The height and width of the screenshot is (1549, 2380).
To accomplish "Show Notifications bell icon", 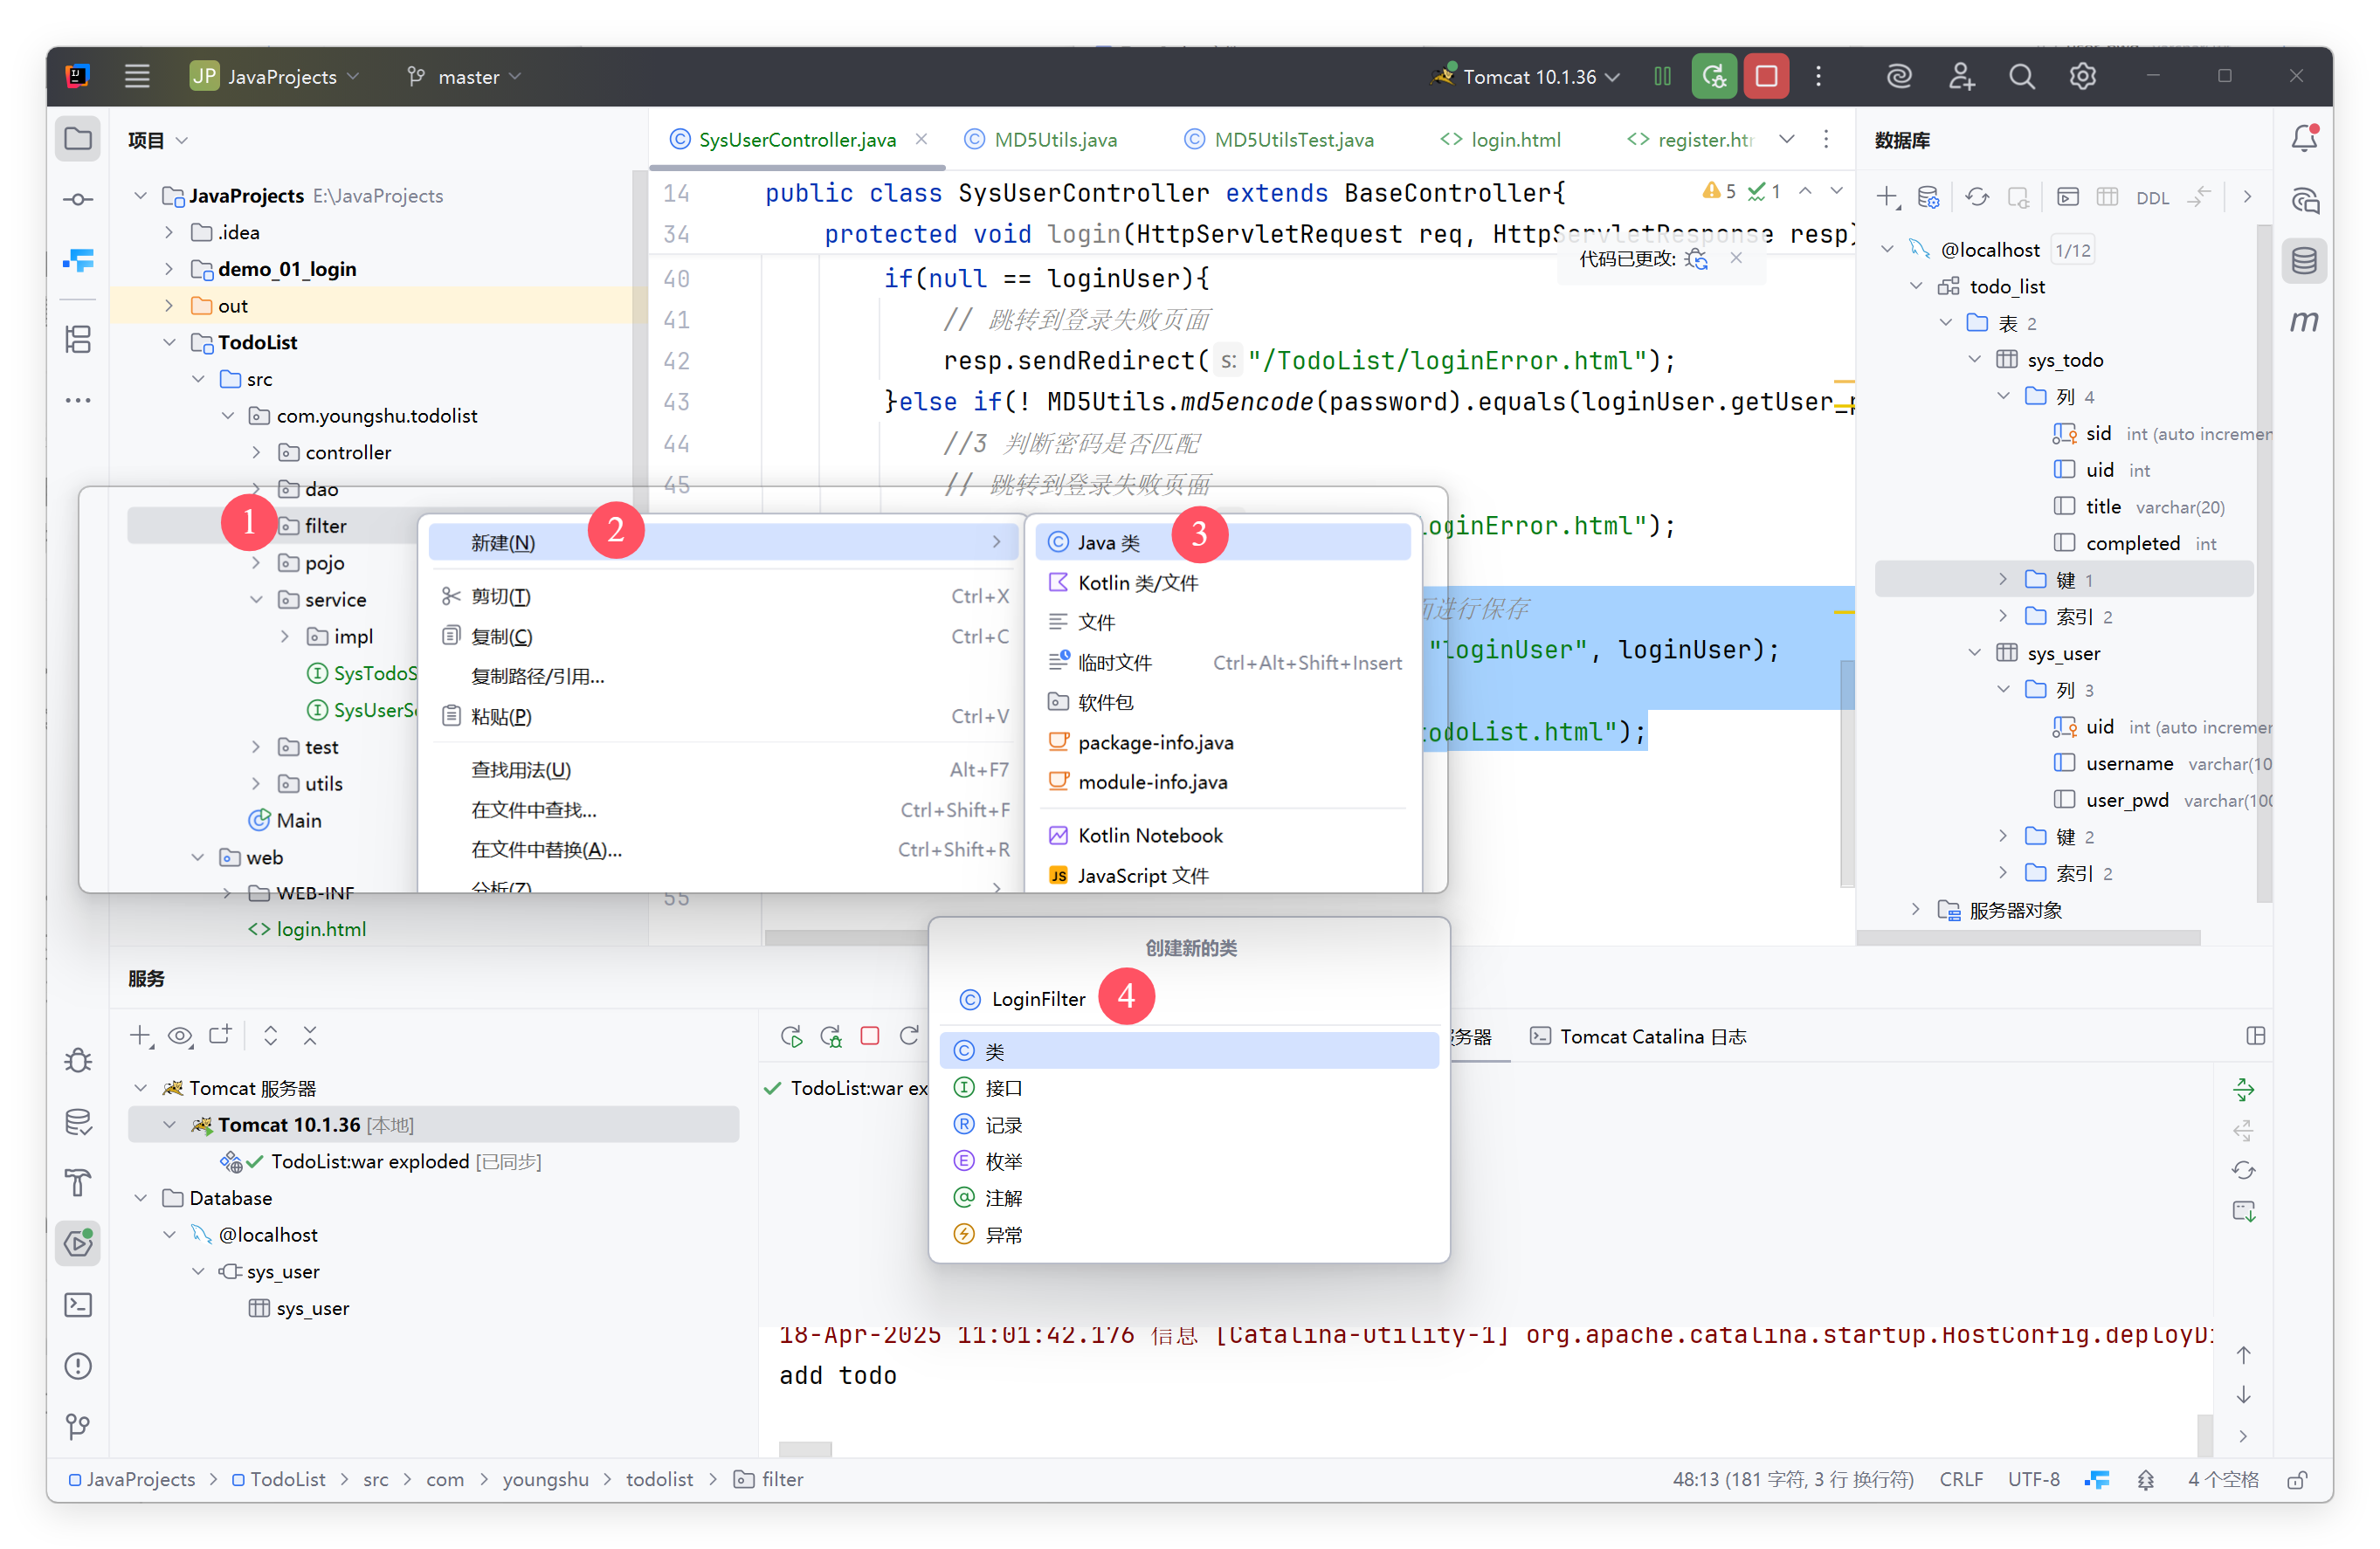I will click(x=2304, y=139).
